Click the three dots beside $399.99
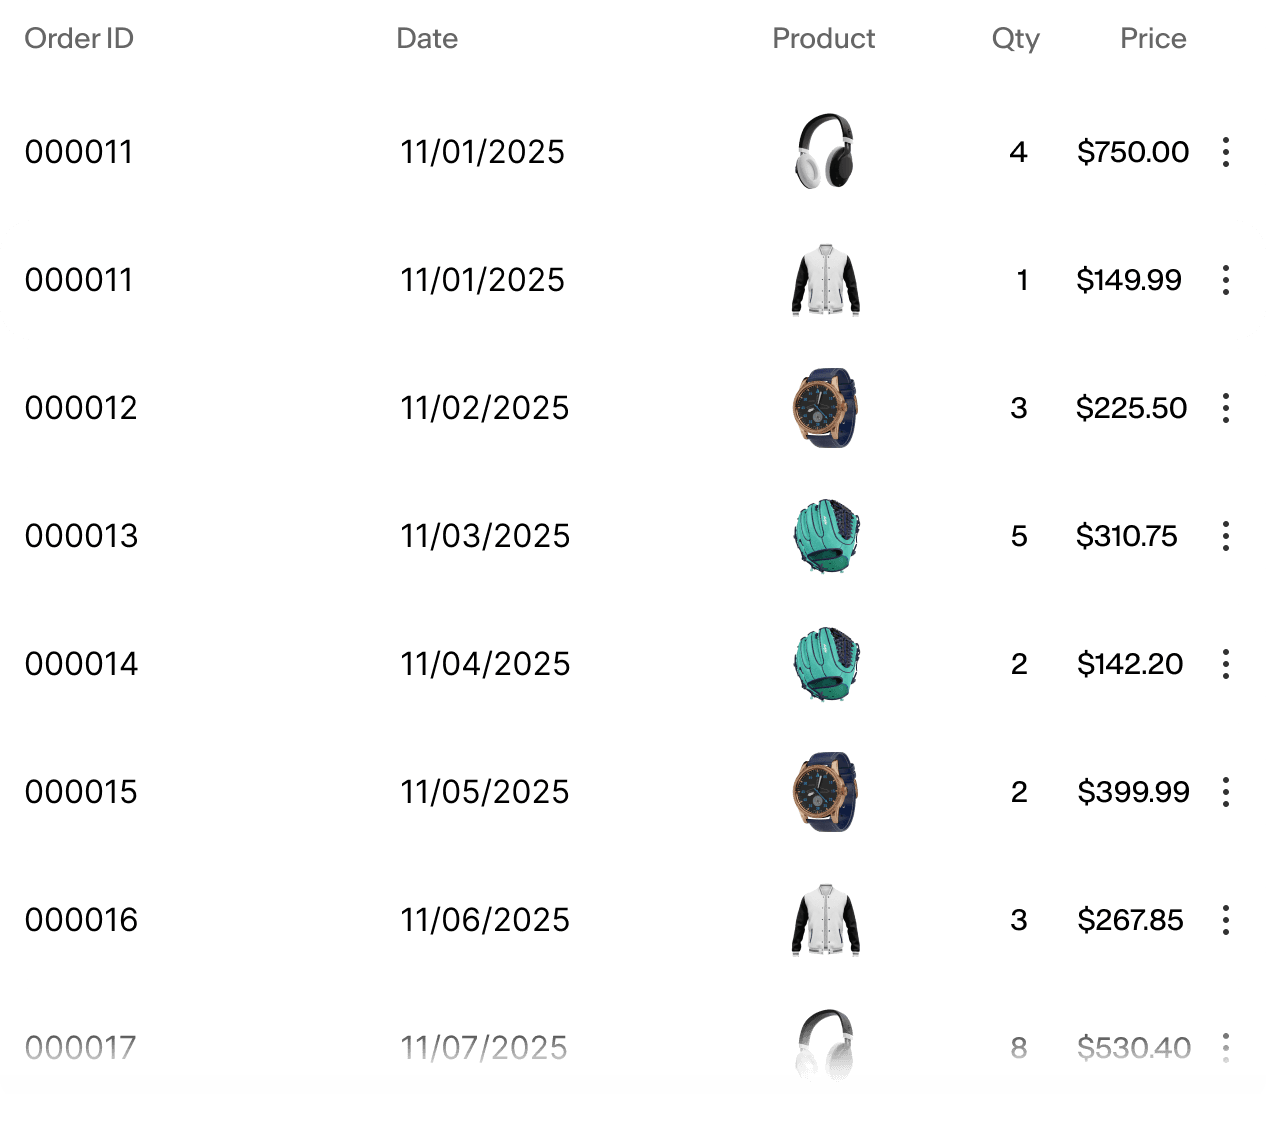The image size is (1266, 1131). [1225, 792]
